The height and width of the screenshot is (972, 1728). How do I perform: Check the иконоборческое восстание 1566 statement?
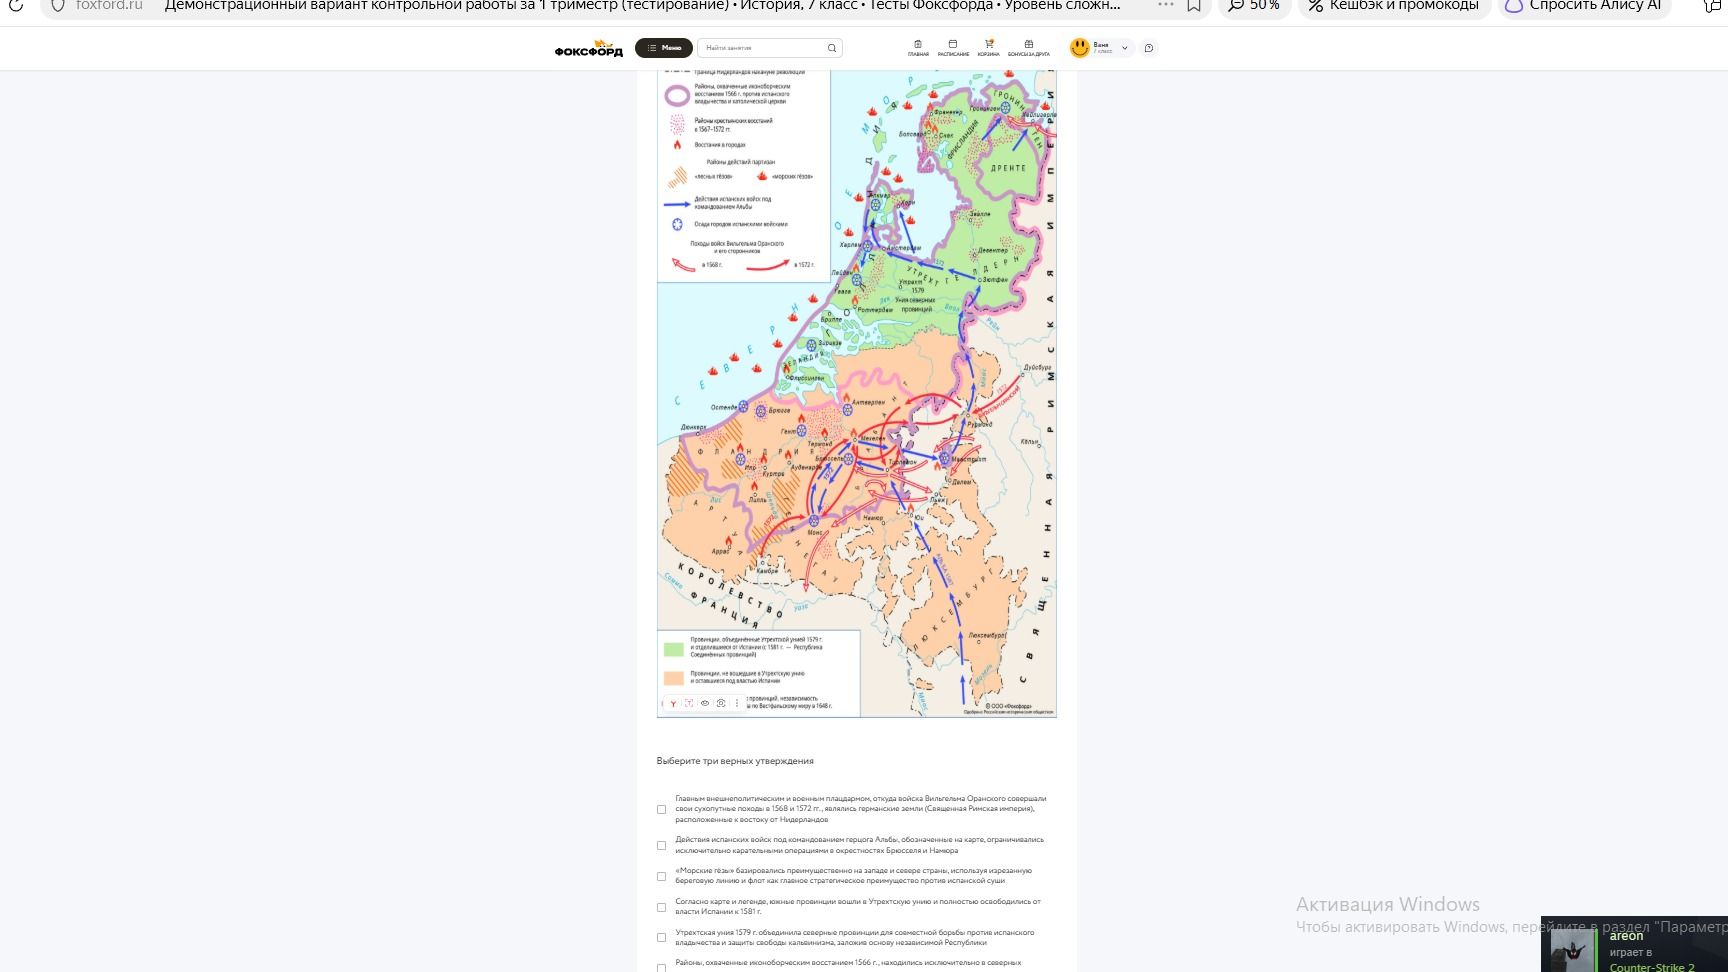661,967
